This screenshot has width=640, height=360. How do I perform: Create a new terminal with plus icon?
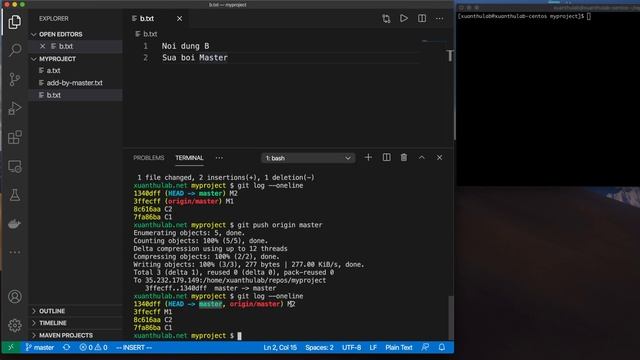click(368, 158)
